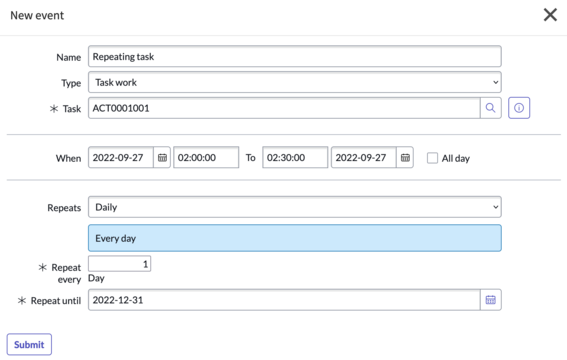Image resolution: width=567 pixels, height=360 pixels.
Task: Click the Name input field
Action: click(295, 56)
